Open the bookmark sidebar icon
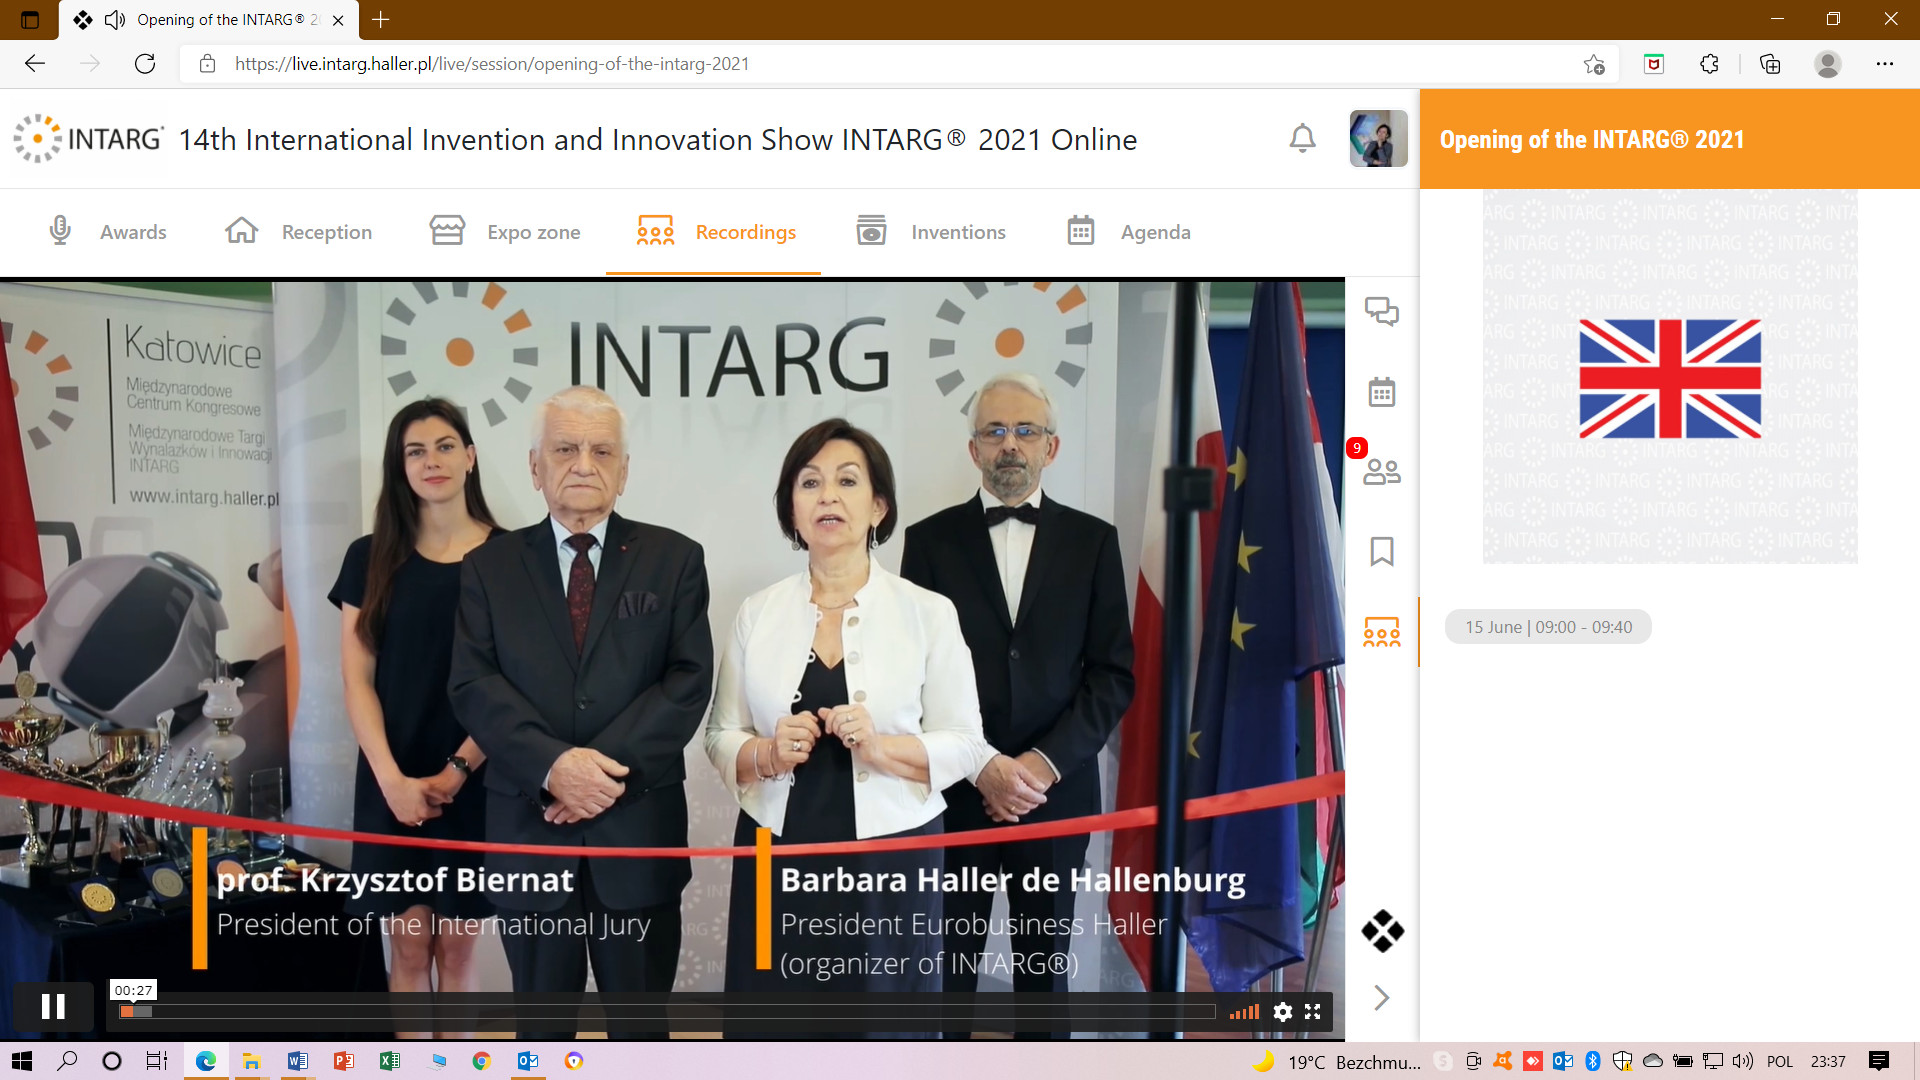This screenshot has height=1080, width=1920. (1382, 551)
